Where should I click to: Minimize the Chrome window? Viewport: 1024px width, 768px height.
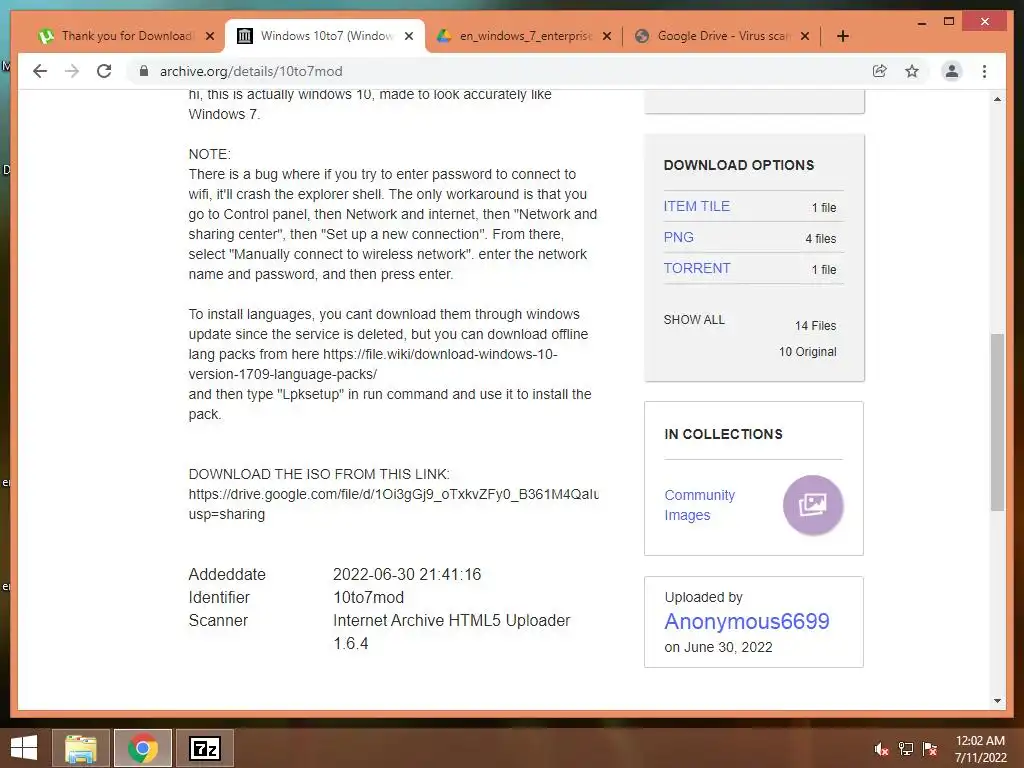tap(921, 22)
